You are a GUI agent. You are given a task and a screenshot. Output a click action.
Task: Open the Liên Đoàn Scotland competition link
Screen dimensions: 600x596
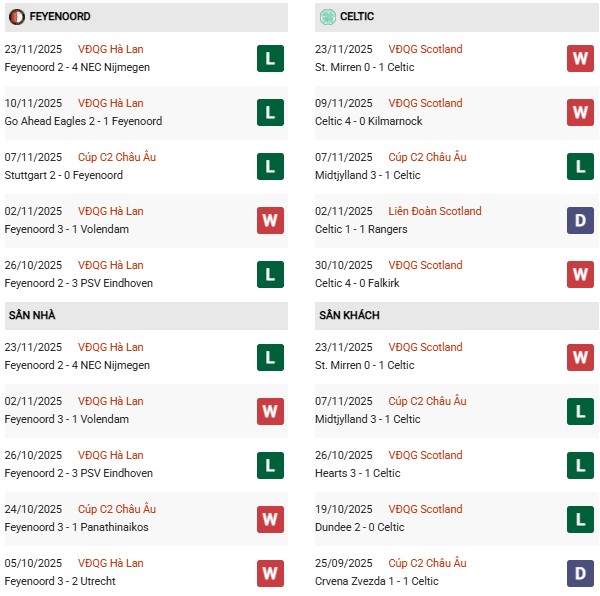click(x=435, y=211)
